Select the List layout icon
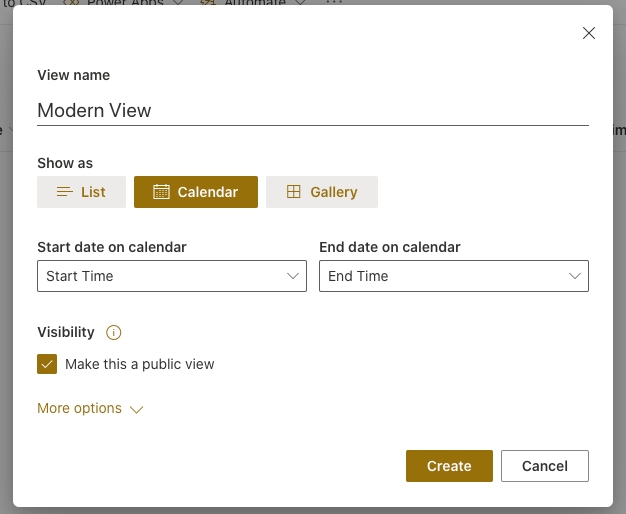Viewport: 626px width, 514px height. 65,192
